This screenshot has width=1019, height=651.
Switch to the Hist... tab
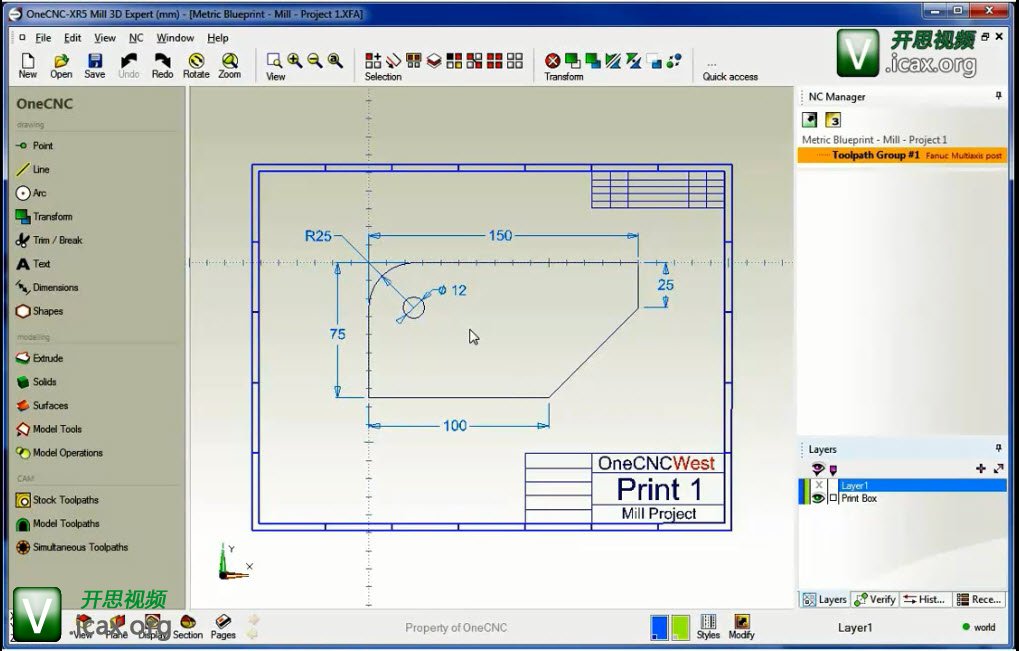click(925, 599)
